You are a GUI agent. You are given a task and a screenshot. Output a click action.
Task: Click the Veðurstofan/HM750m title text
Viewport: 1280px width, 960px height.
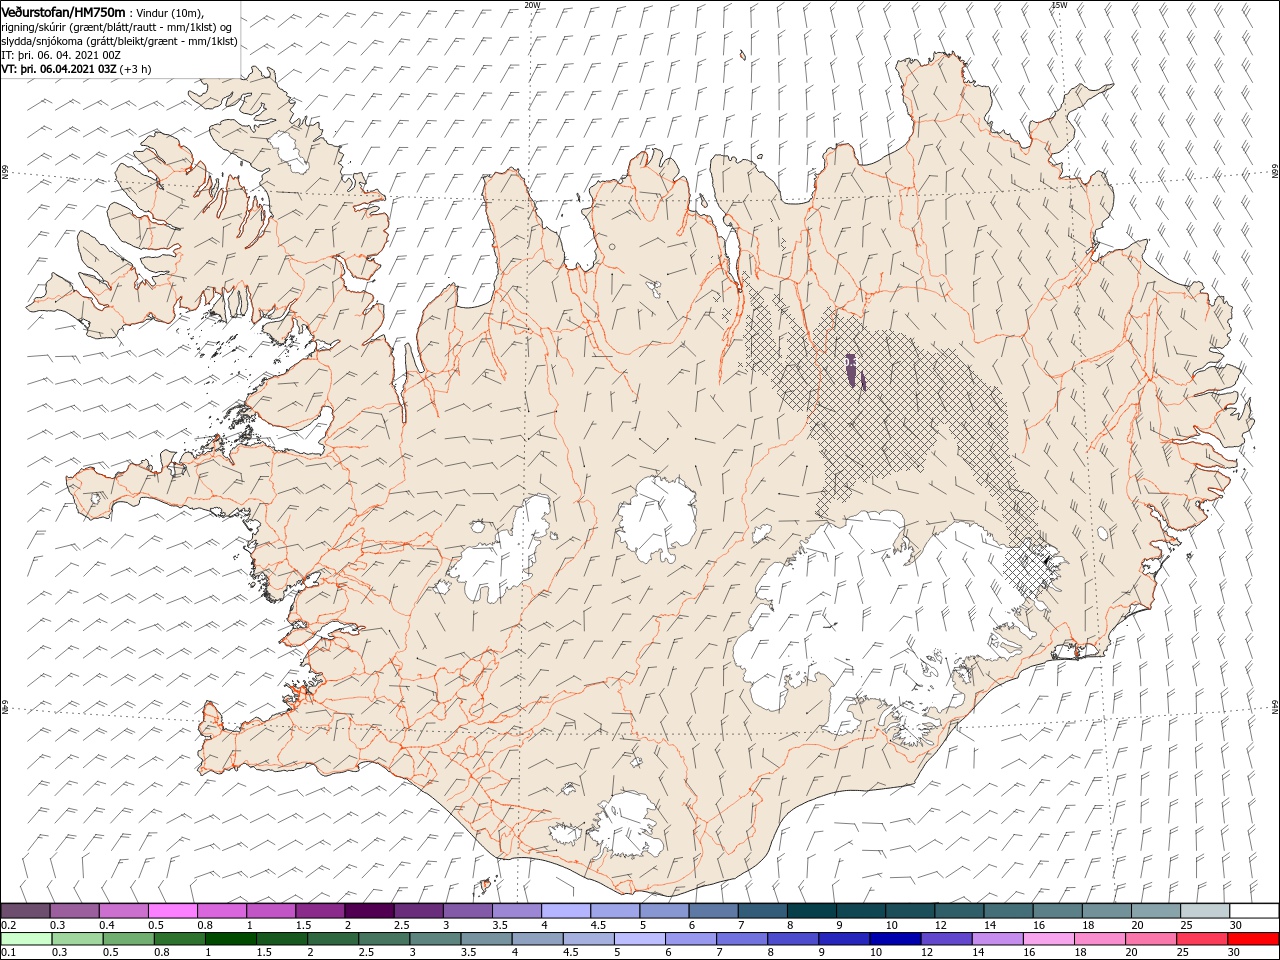click(x=63, y=11)
